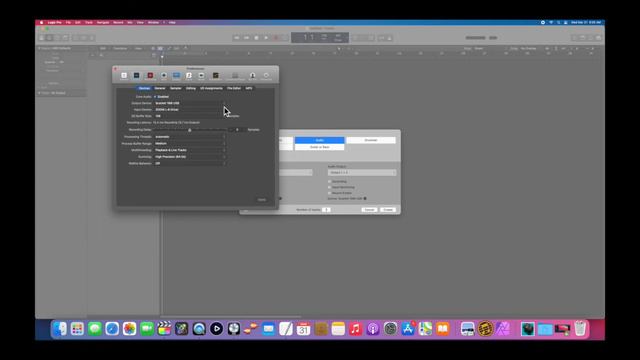Viewport: 640px width, 360px height.
Task: Open General preferences pane icon
Action: [x=124, y=76]
